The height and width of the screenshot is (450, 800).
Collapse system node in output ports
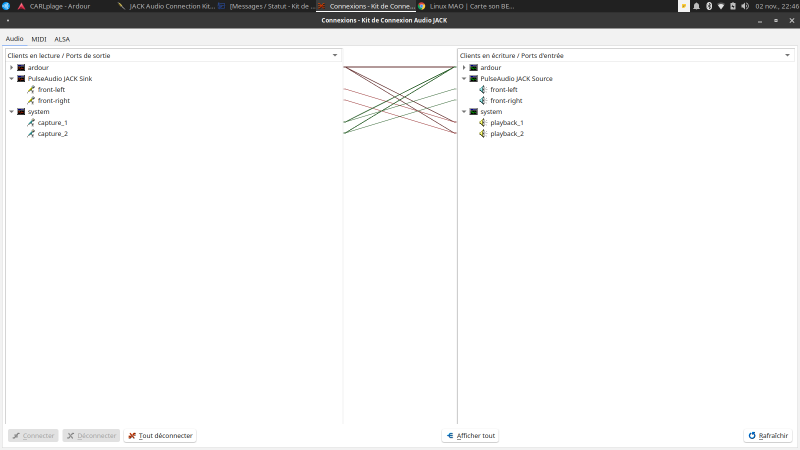click(x=11, y=112)
